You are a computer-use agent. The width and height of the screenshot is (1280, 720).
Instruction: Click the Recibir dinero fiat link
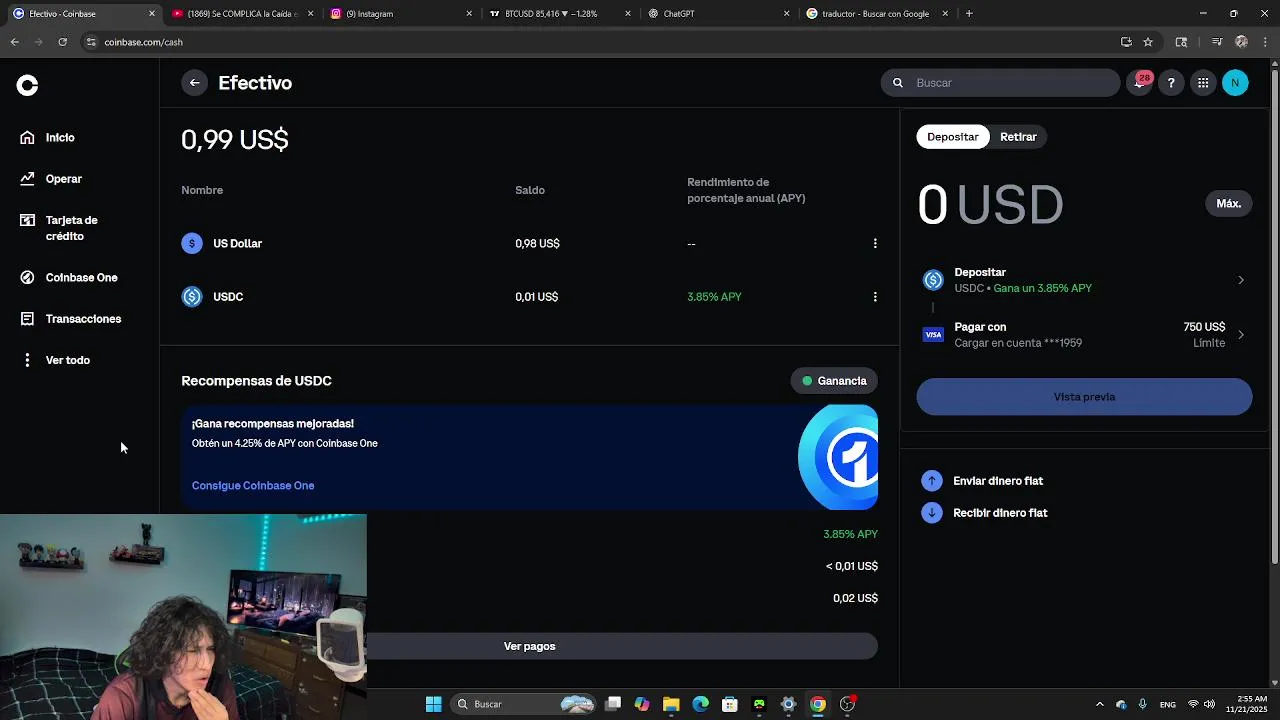click(x=1000, y=513)
